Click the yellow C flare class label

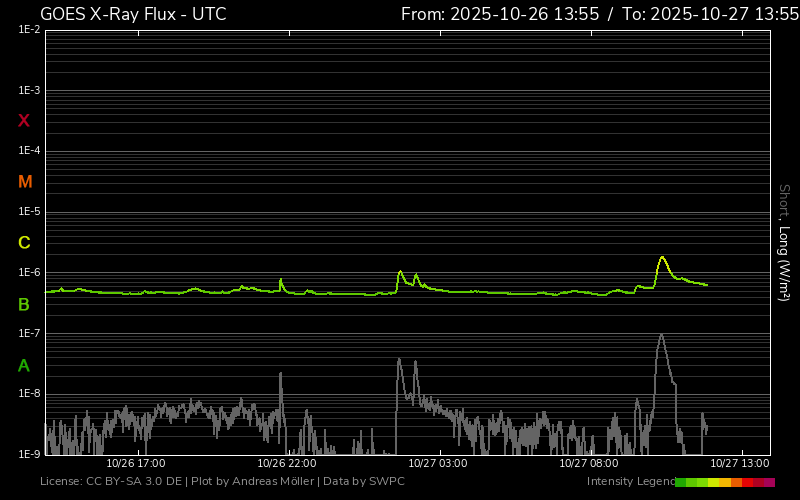click(24, 243)
